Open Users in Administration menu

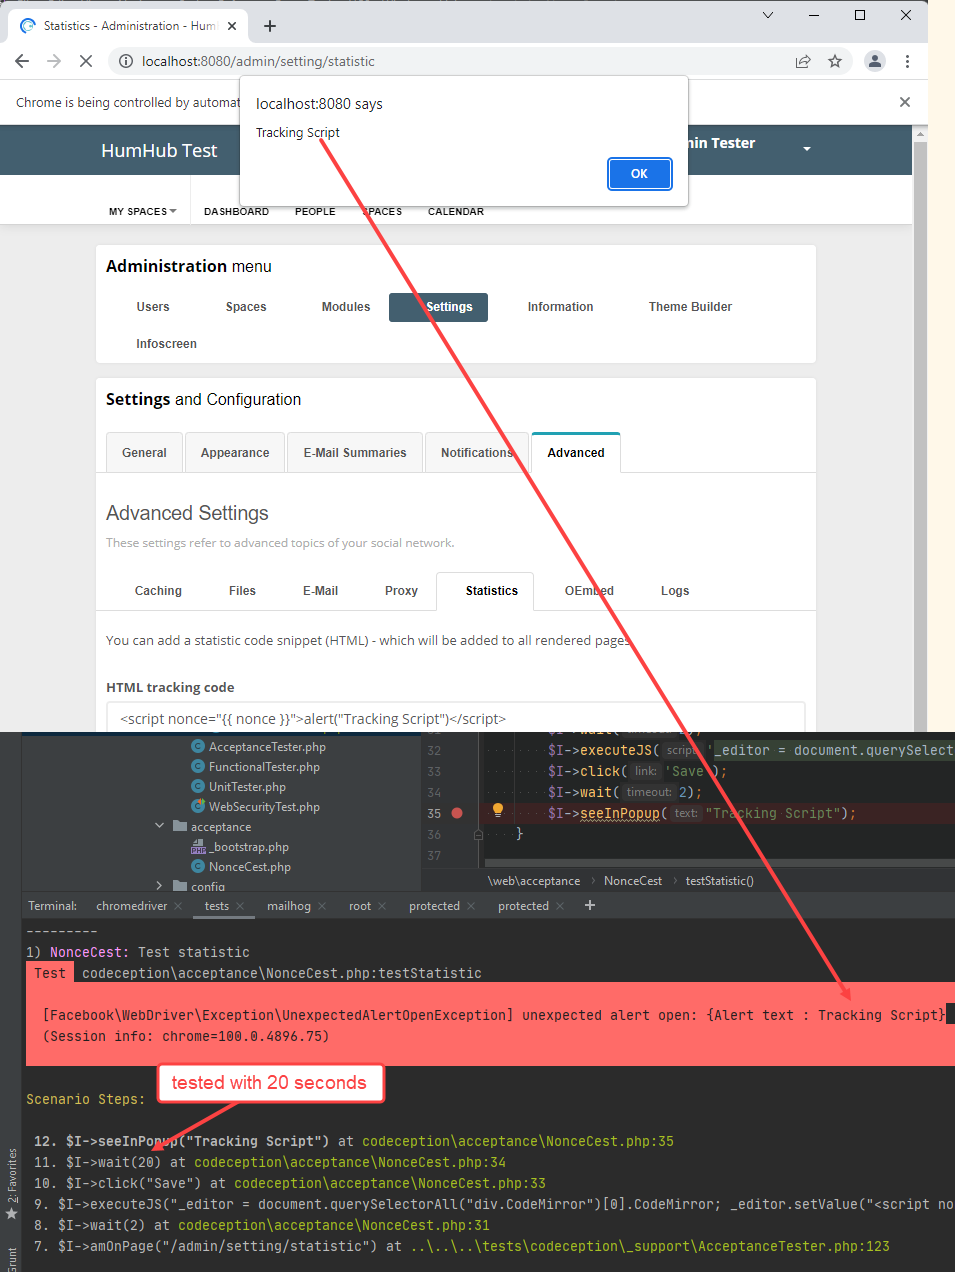pos(153,307)
